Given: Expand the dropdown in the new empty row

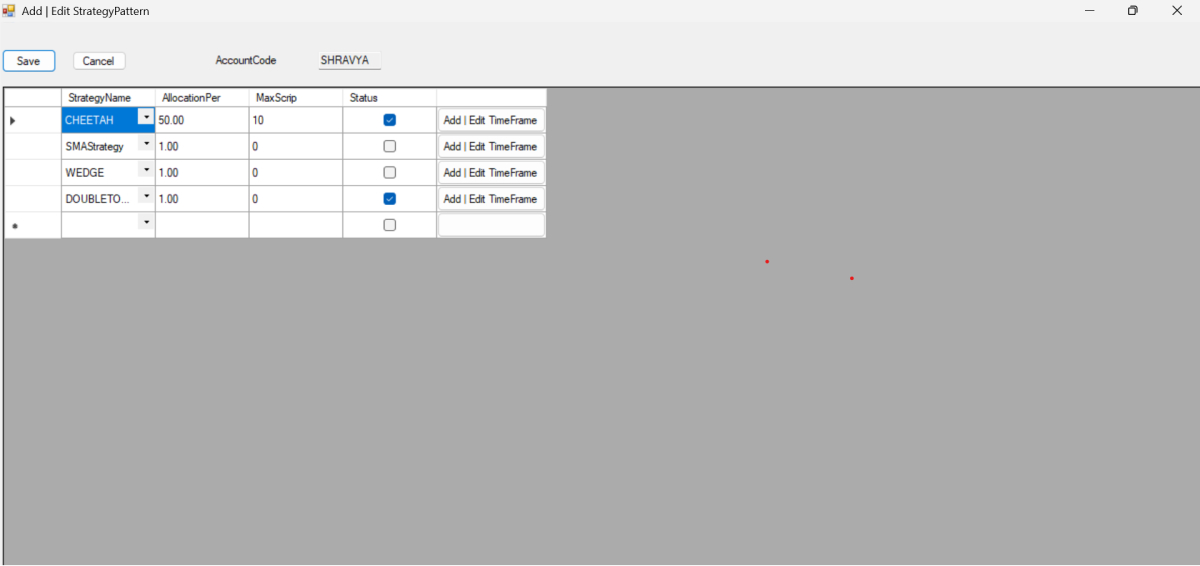Looking at the screenshot, I should (x=146, y=222).
